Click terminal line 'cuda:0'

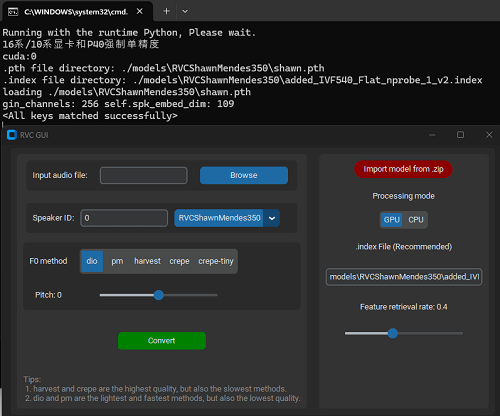click(19, 56)
